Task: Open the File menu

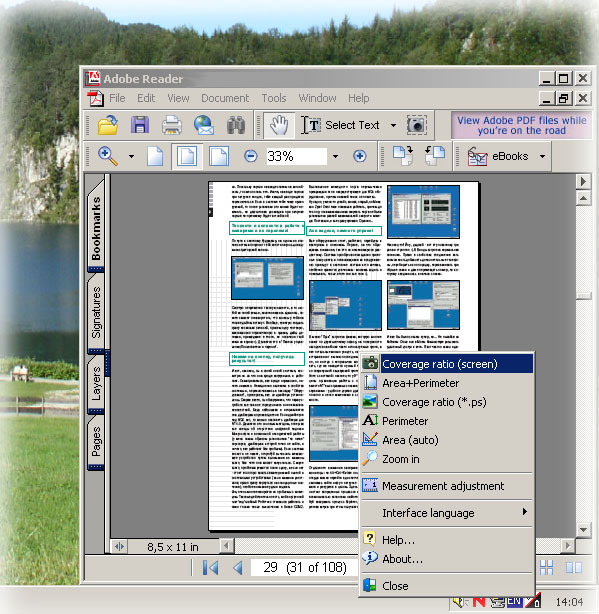Action: pyautogui.click(x=117, y=98)
